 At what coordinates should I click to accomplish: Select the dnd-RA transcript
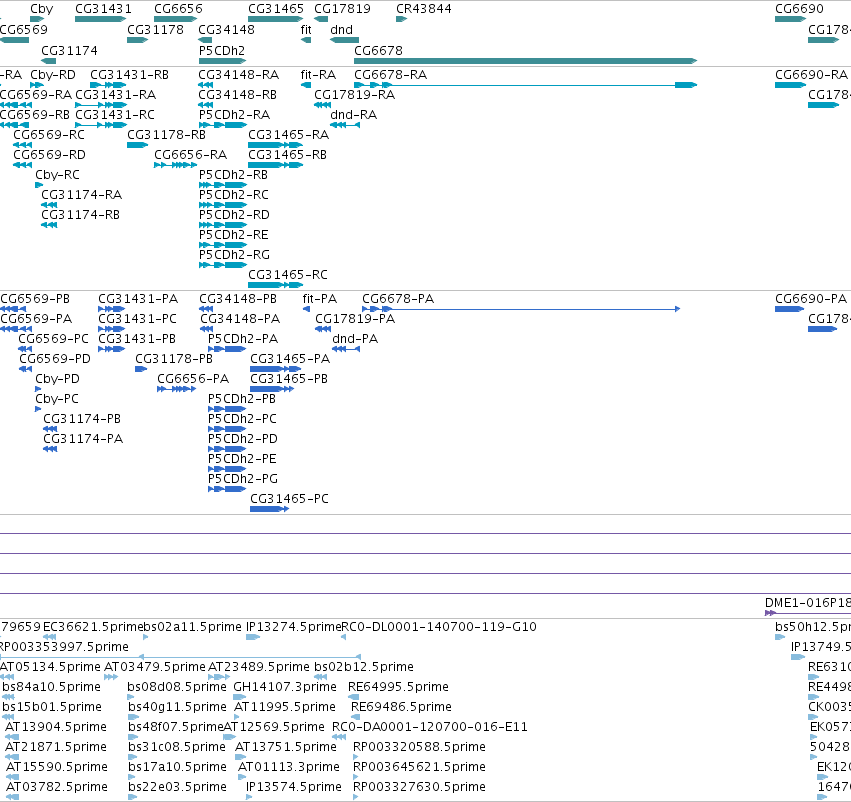[345, 125]
